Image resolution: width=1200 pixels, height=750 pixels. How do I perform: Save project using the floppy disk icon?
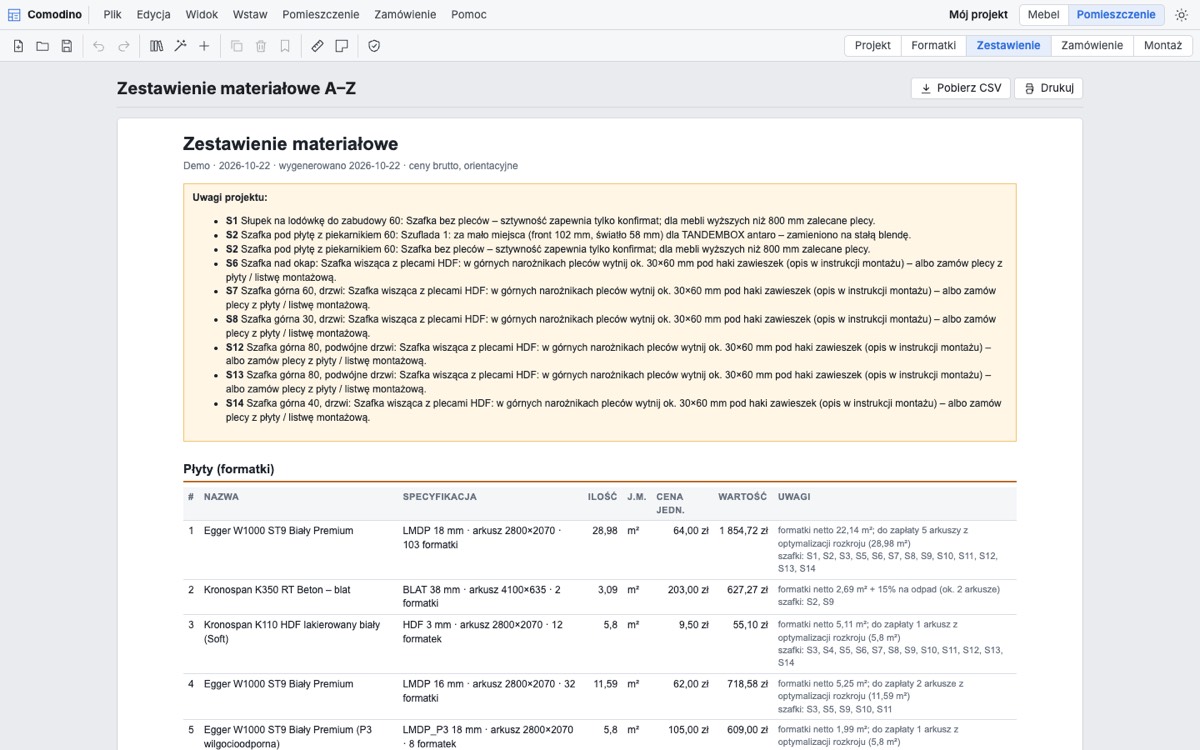point(66,46)
